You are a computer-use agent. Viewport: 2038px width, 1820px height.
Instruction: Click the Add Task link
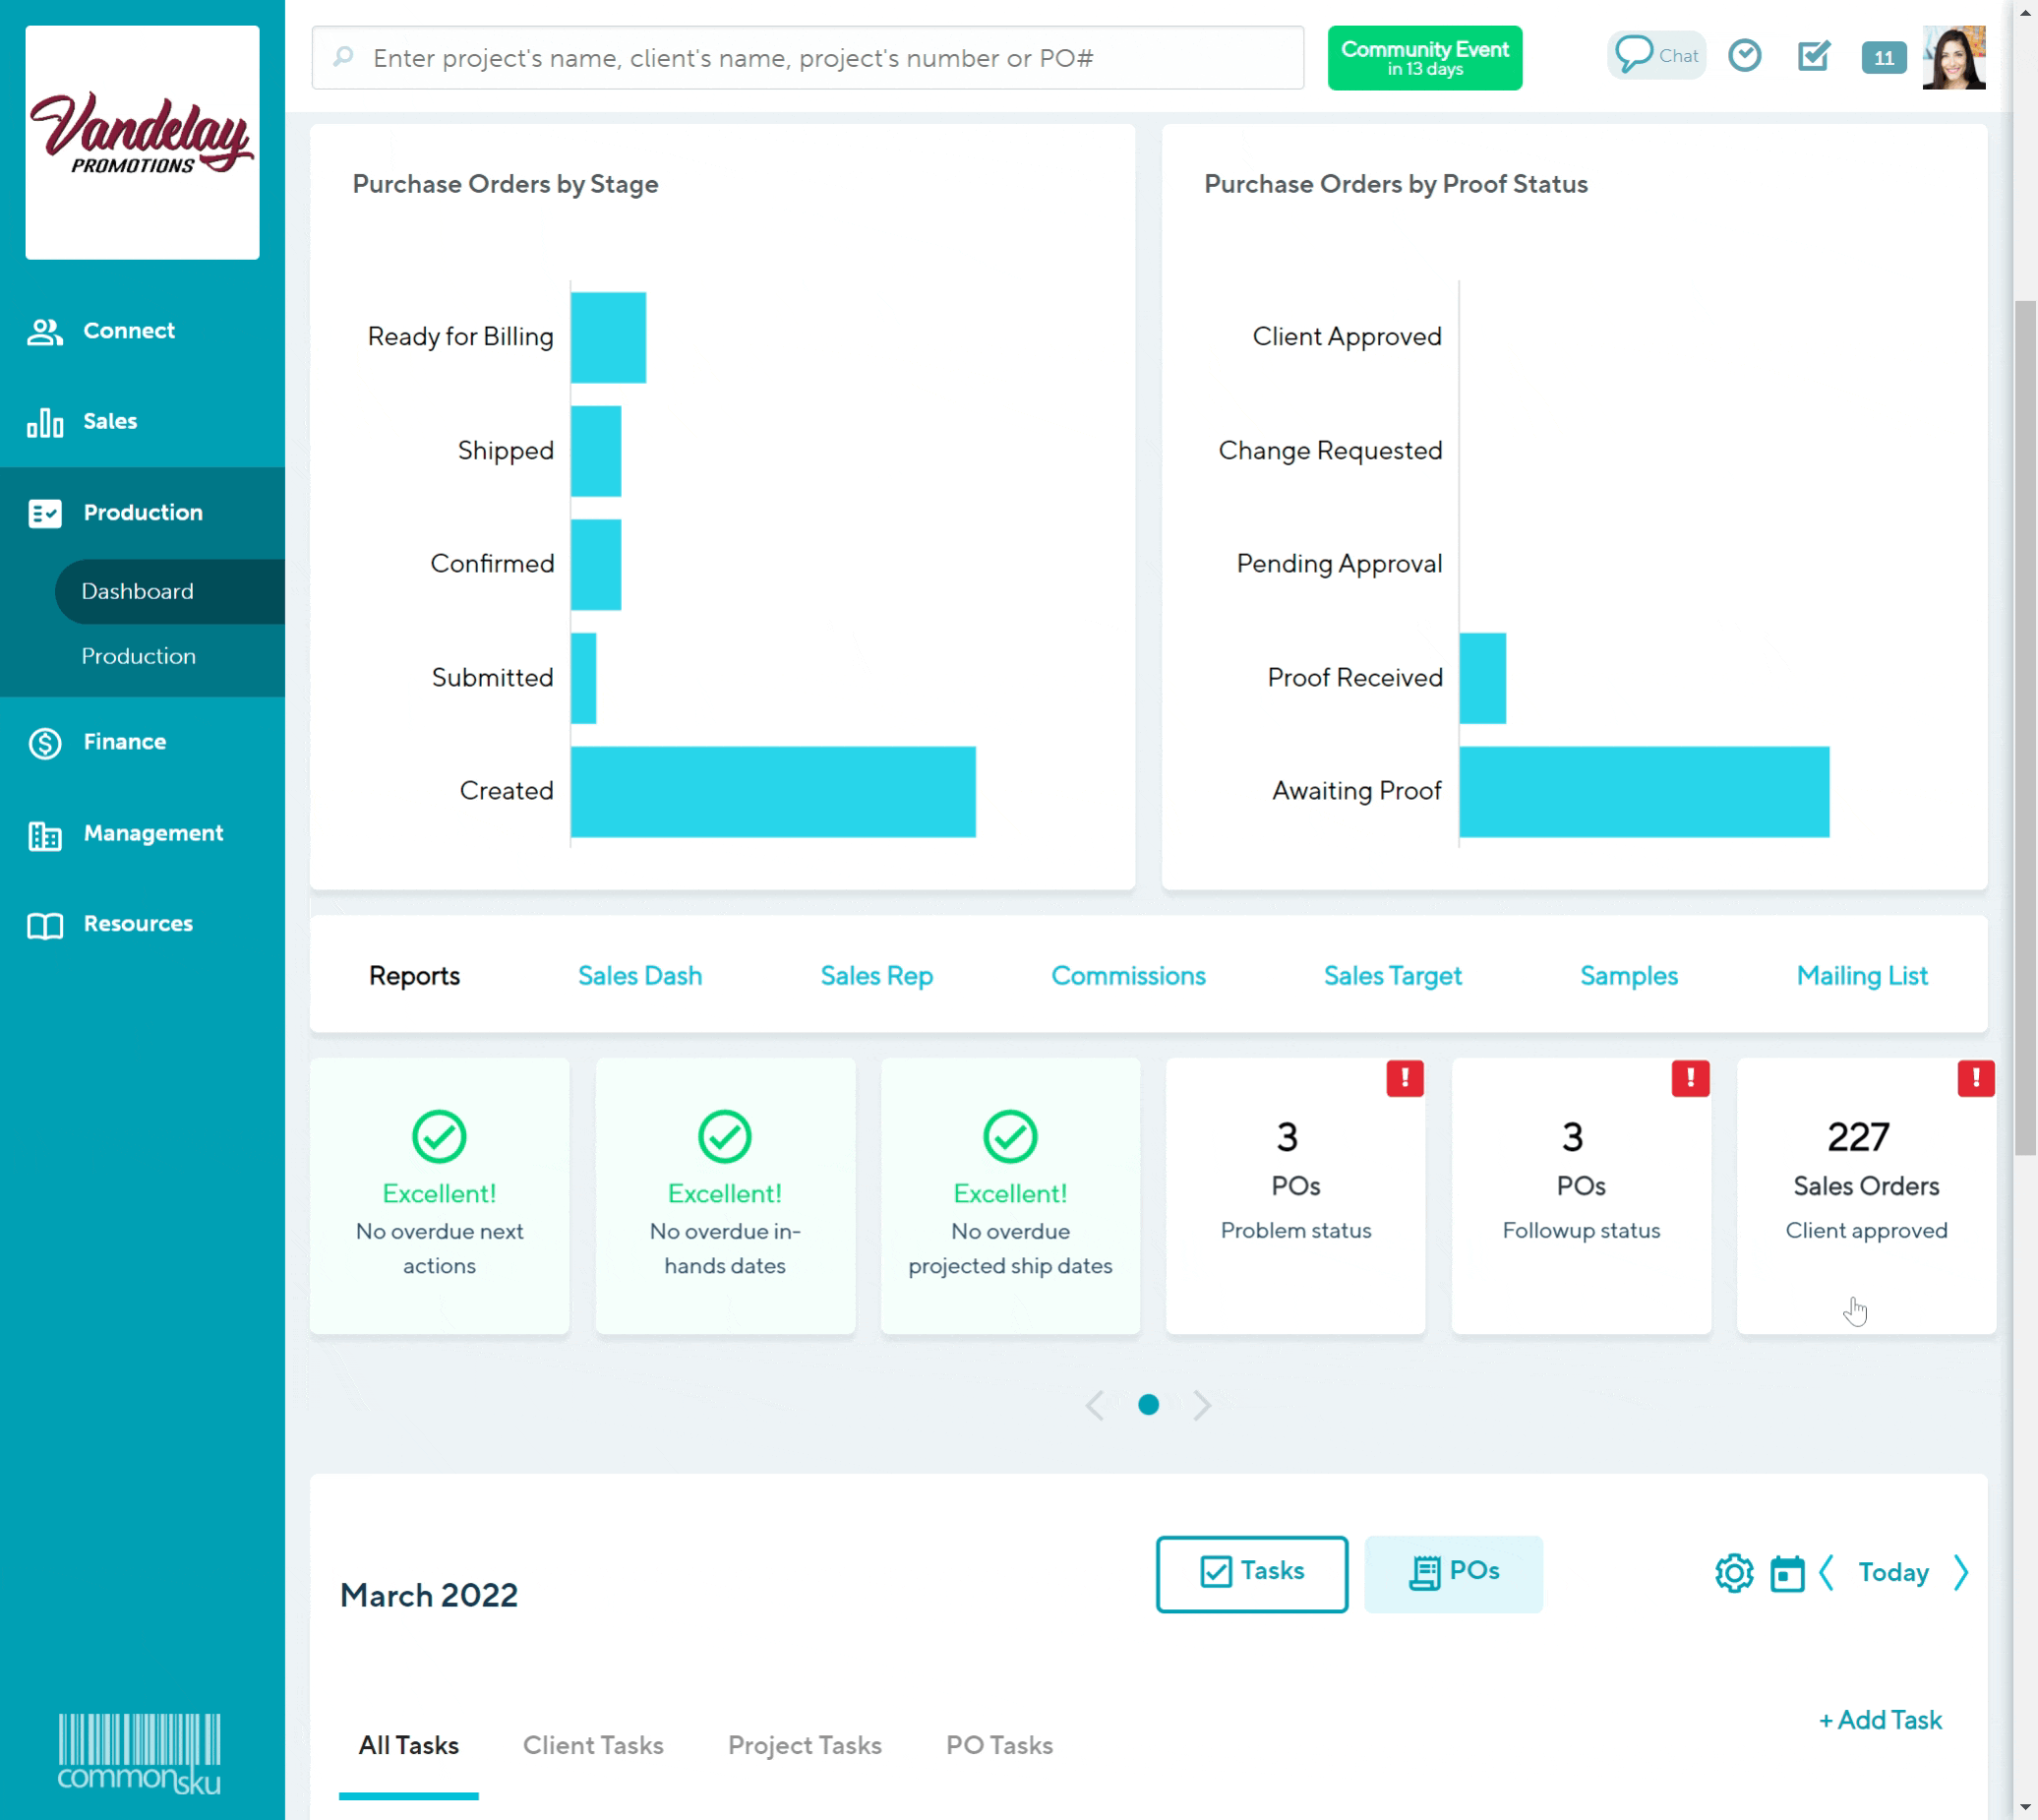point(1880,1720)
